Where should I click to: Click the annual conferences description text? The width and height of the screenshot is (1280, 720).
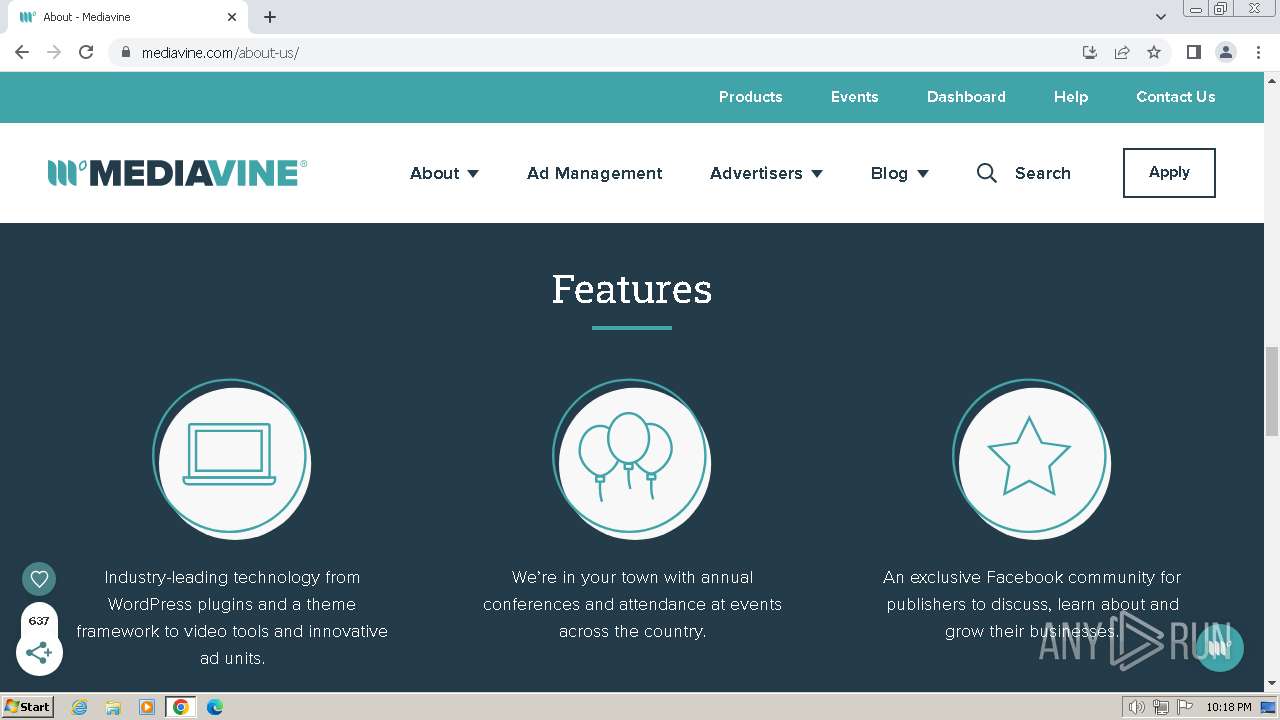(632, 604)
